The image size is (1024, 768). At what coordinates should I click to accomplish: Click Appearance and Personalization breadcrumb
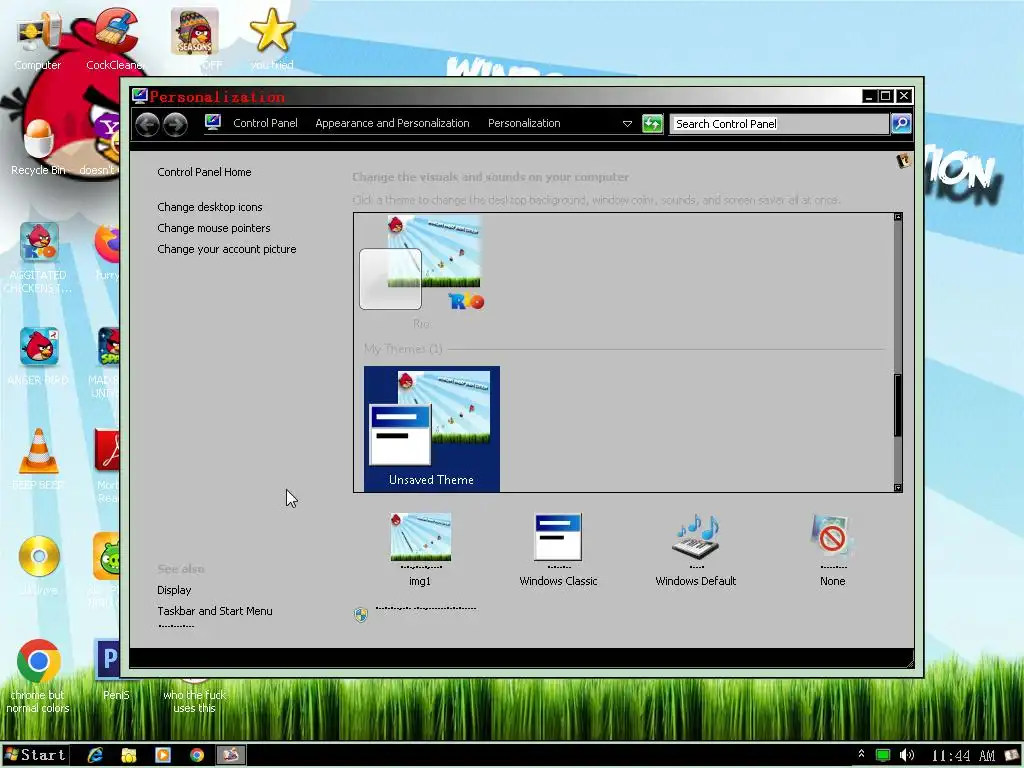(392, 123)
